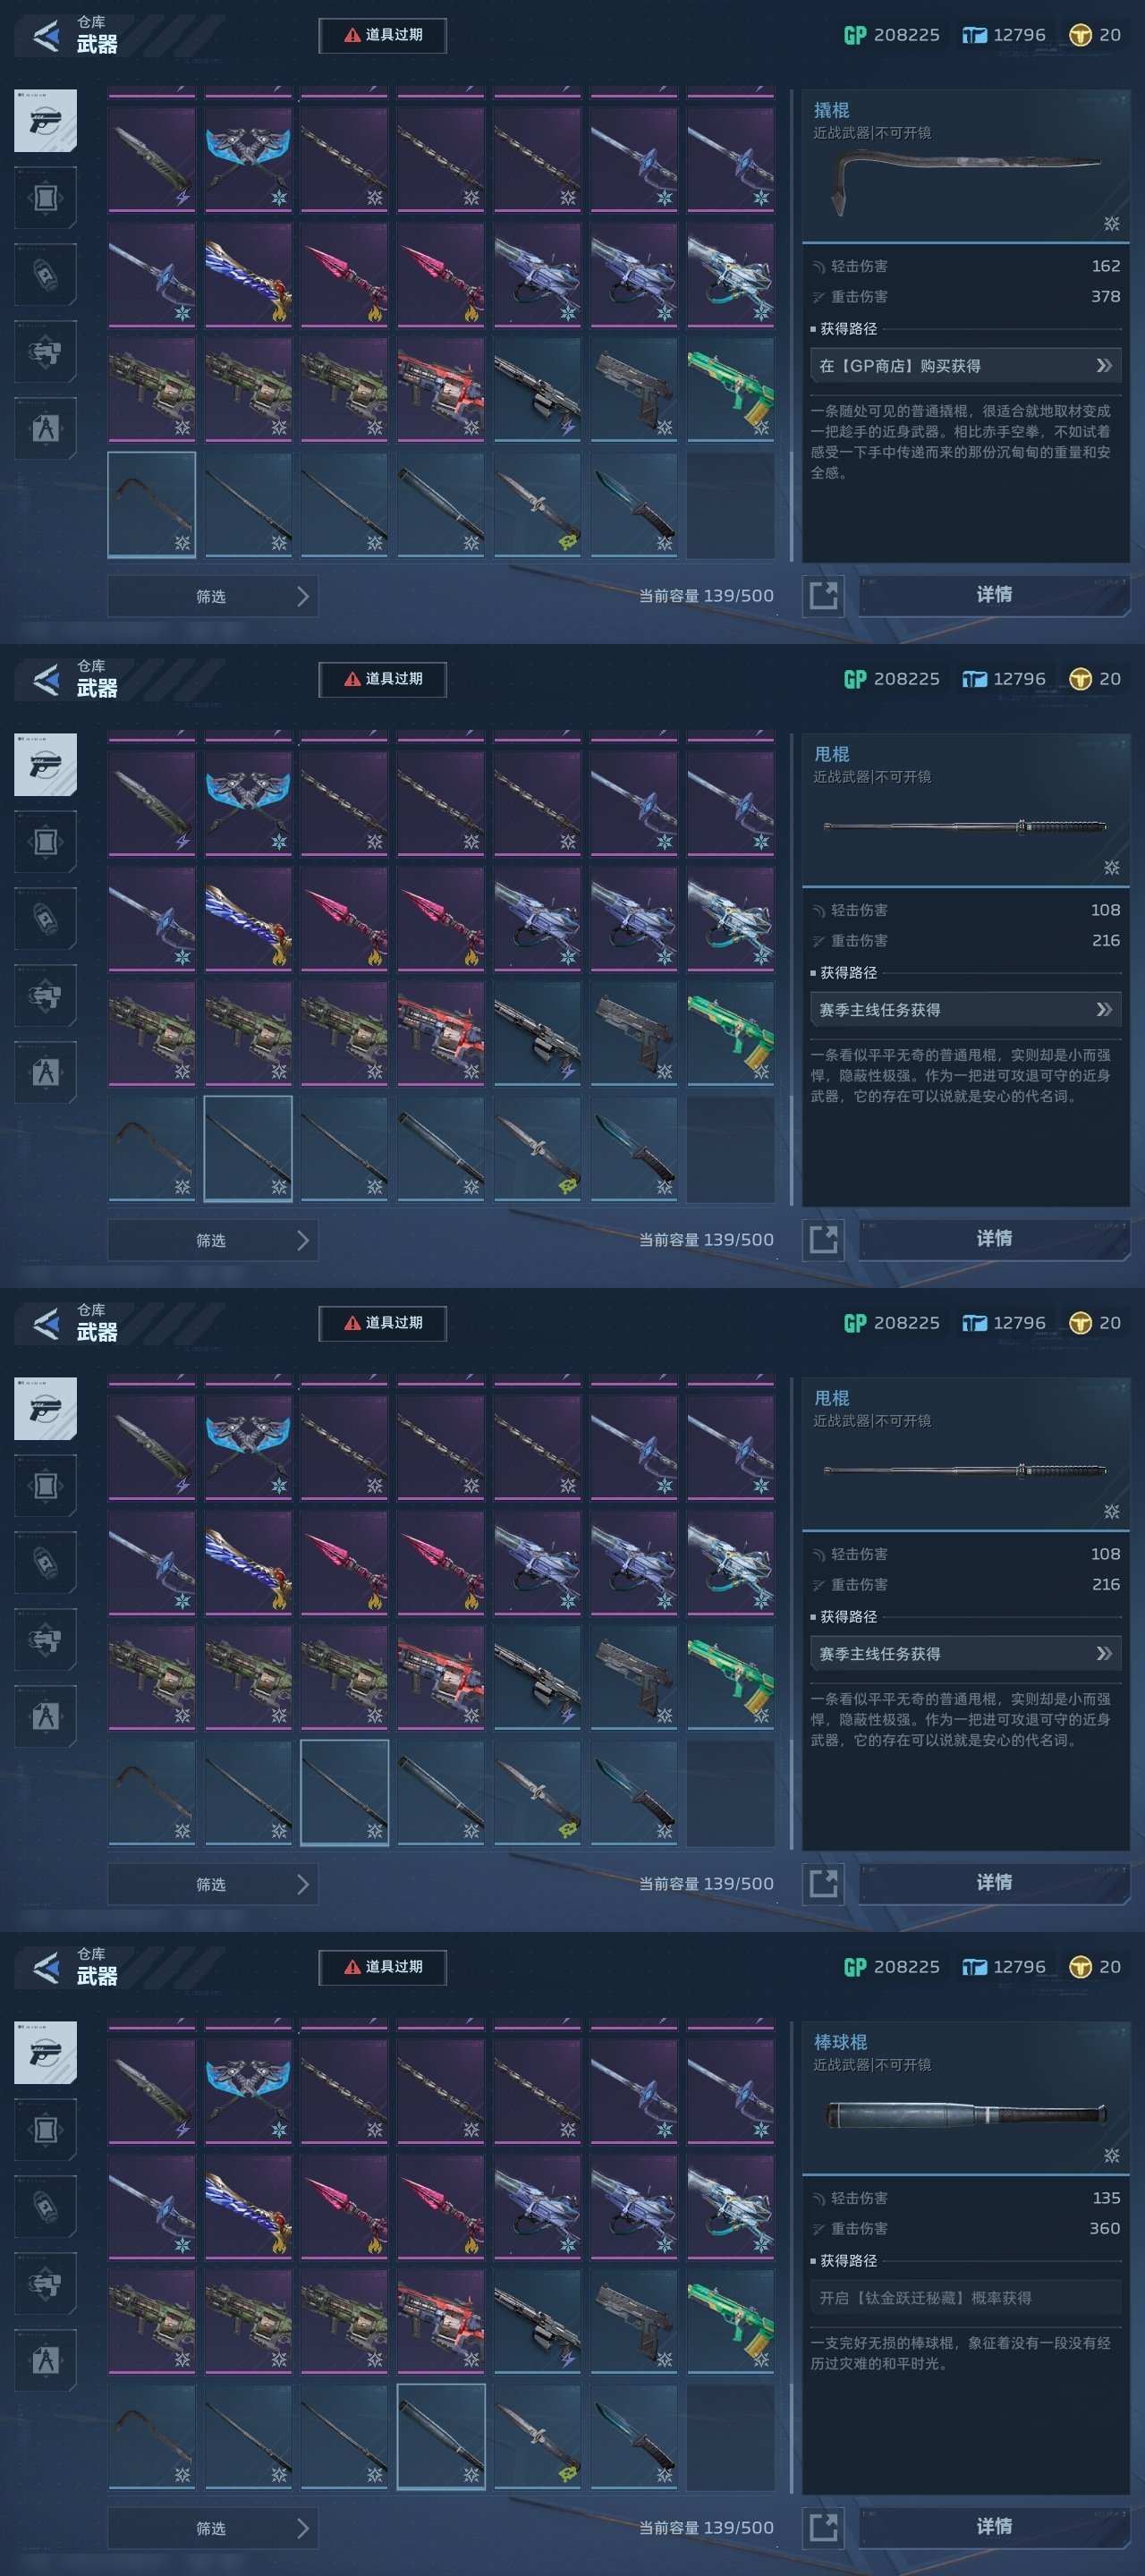Open the 道具过期 warning in the 撬棍 view
The height and width of the screenshot is (2576, 1145).
tap(383, 35)
